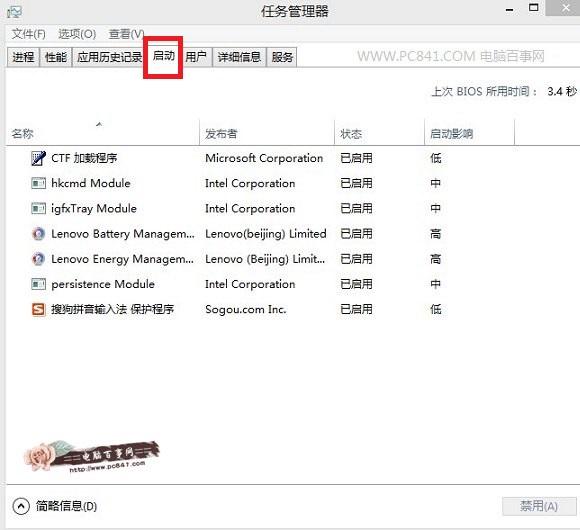Switch to the 进程 tab
This screenshot has height=530, width=580.
pos(23,57)
